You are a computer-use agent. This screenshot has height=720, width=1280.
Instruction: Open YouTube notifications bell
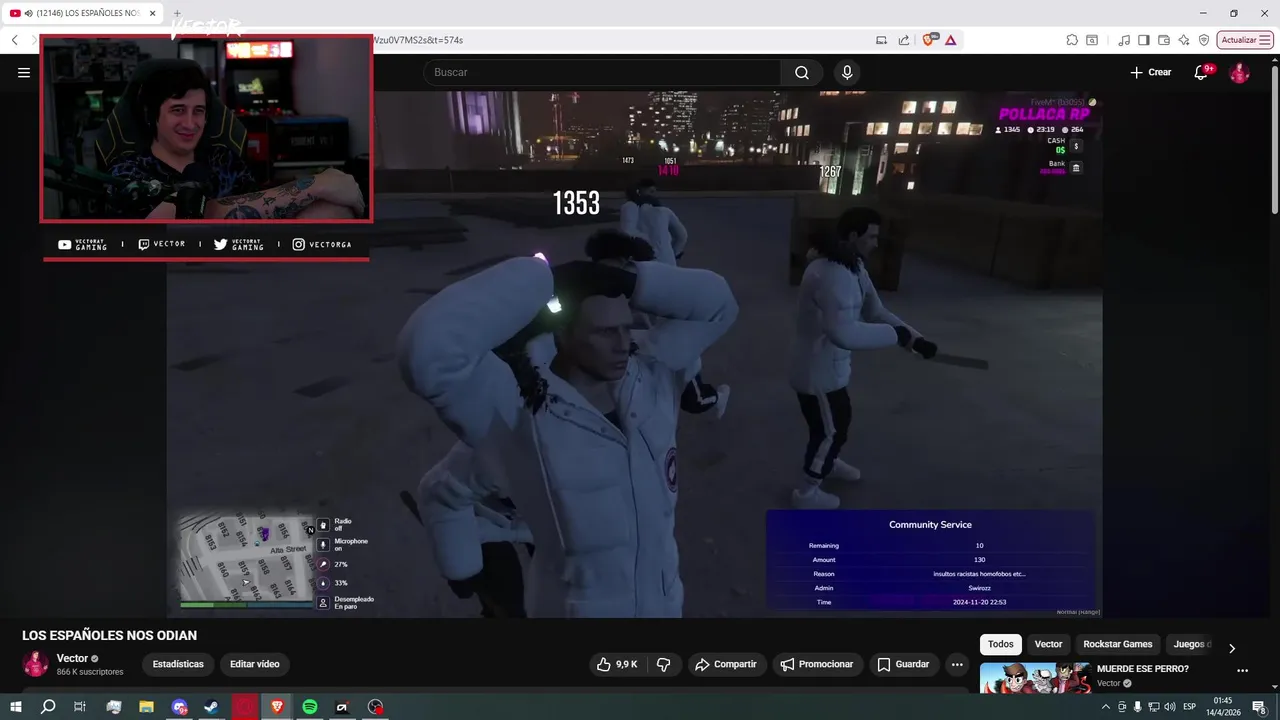coord(1202,72)
